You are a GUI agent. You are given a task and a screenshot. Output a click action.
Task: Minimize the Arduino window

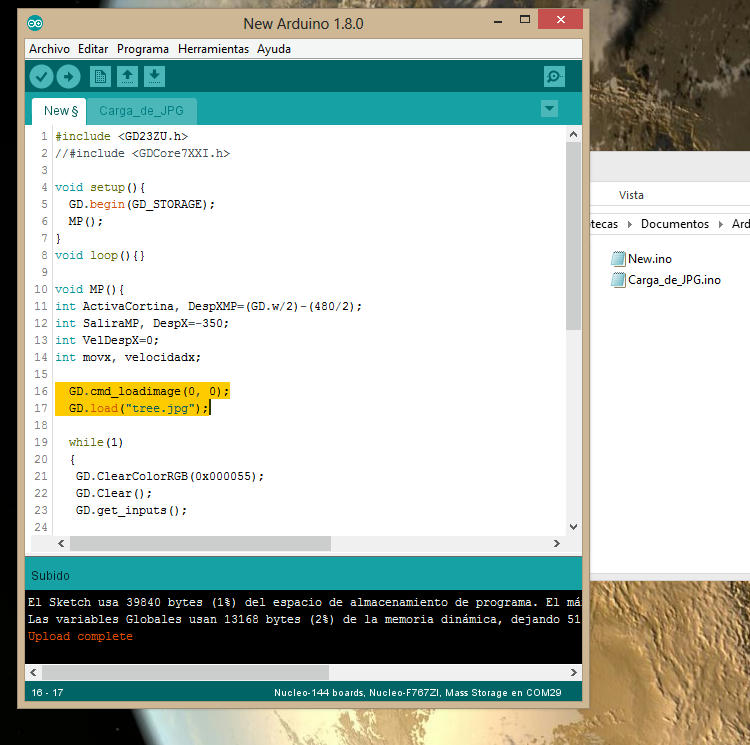(498, 20)
